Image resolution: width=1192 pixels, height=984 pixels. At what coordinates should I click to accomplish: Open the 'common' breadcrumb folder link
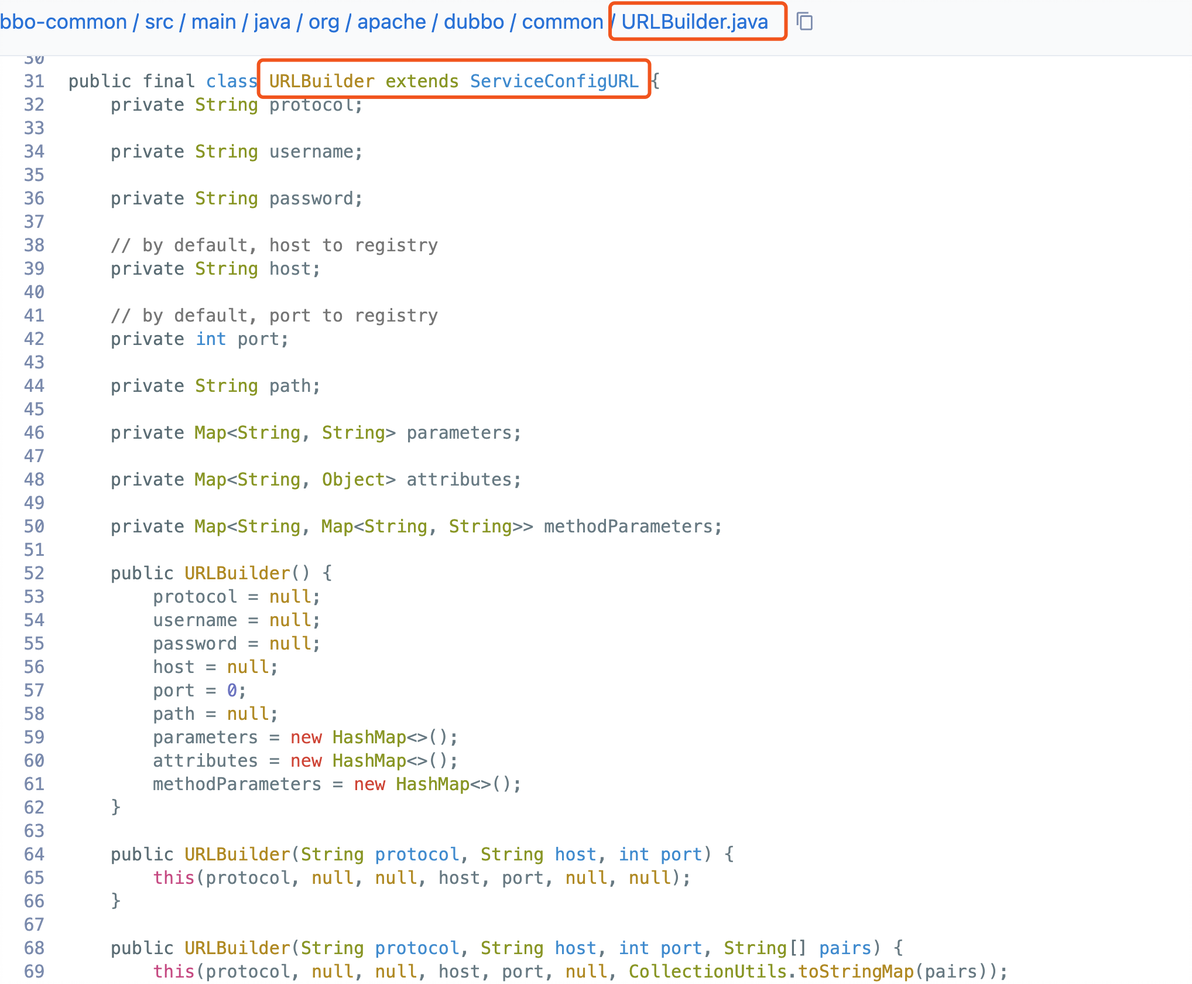[562, 22]
